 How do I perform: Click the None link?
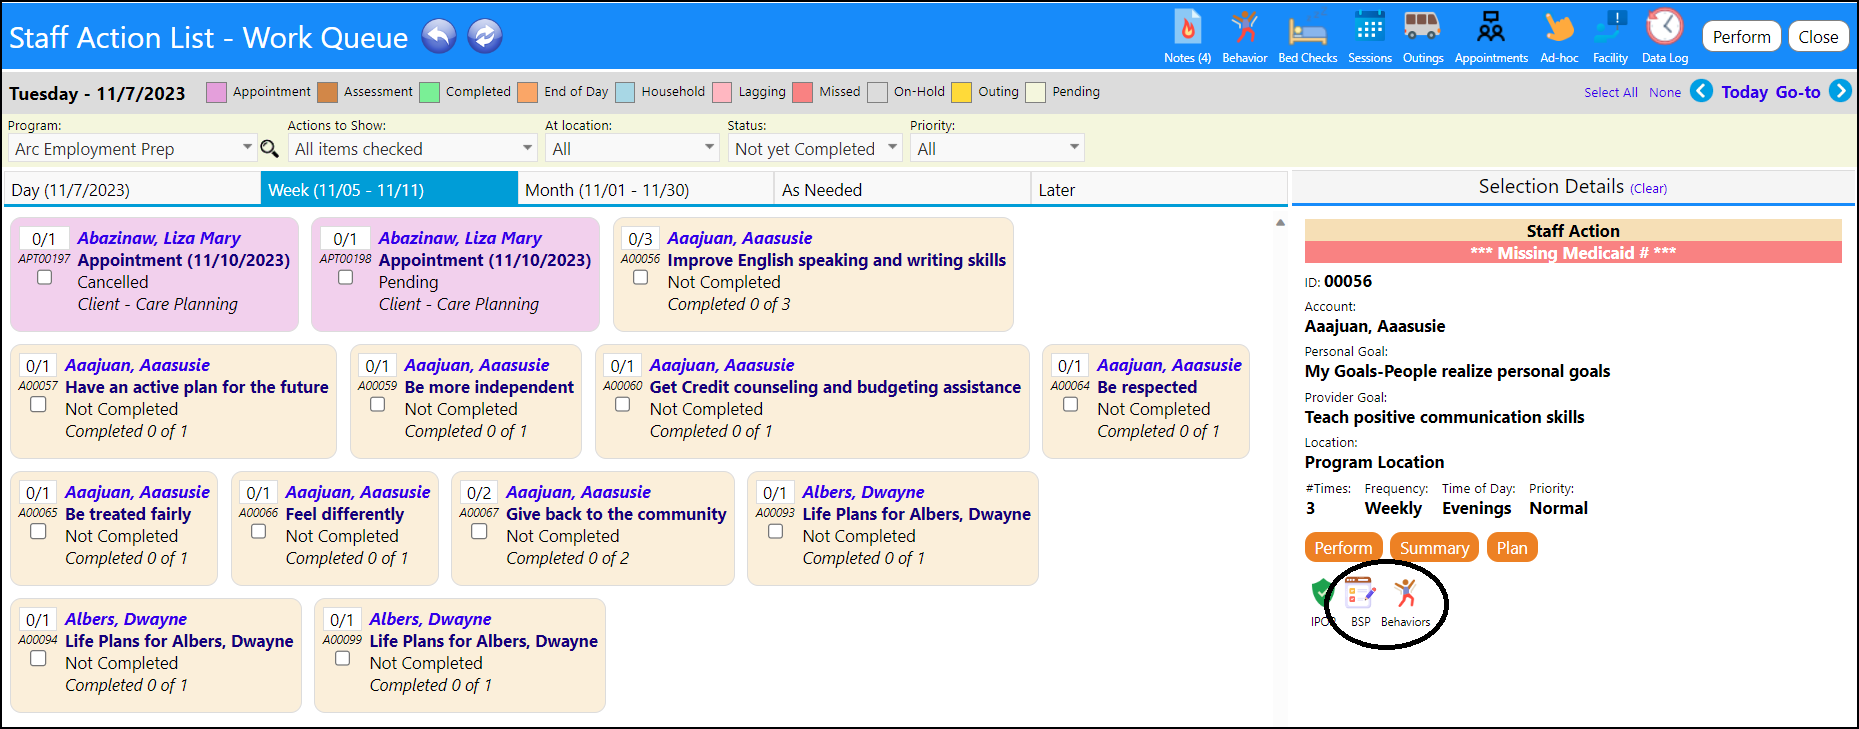[1665, 92]
